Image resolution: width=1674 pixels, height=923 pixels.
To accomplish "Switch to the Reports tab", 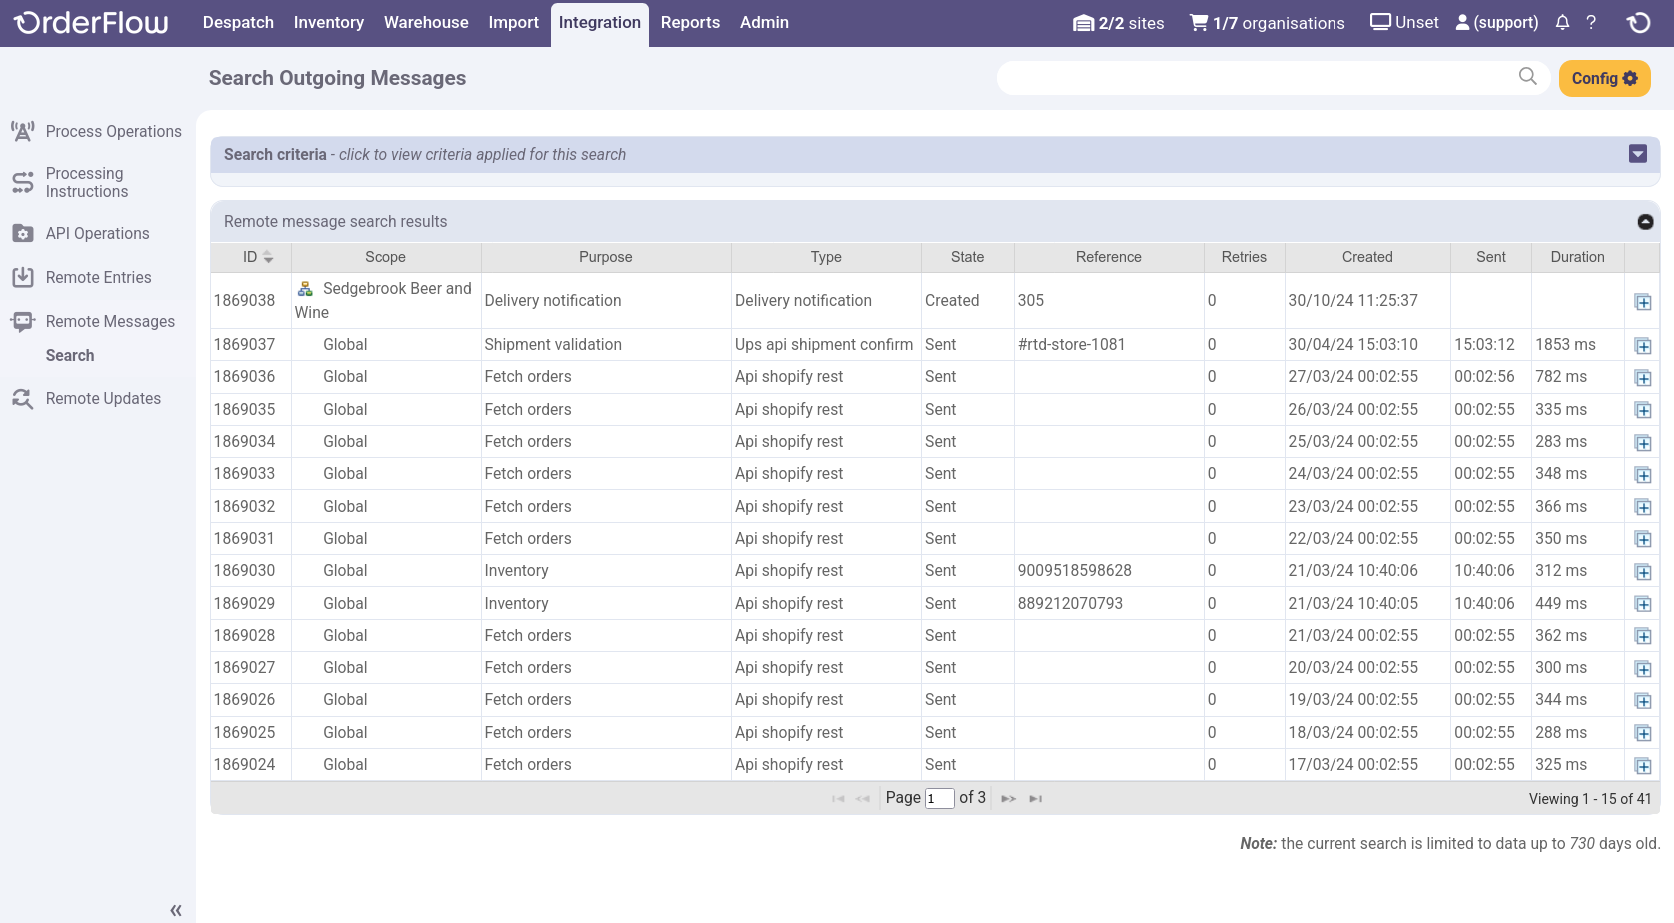I will [690, 22].
